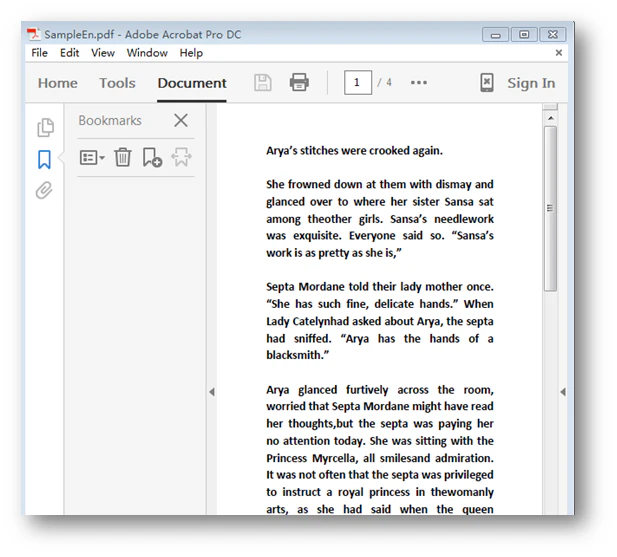Open the more tools ellipsis menu

coord(419,82)
